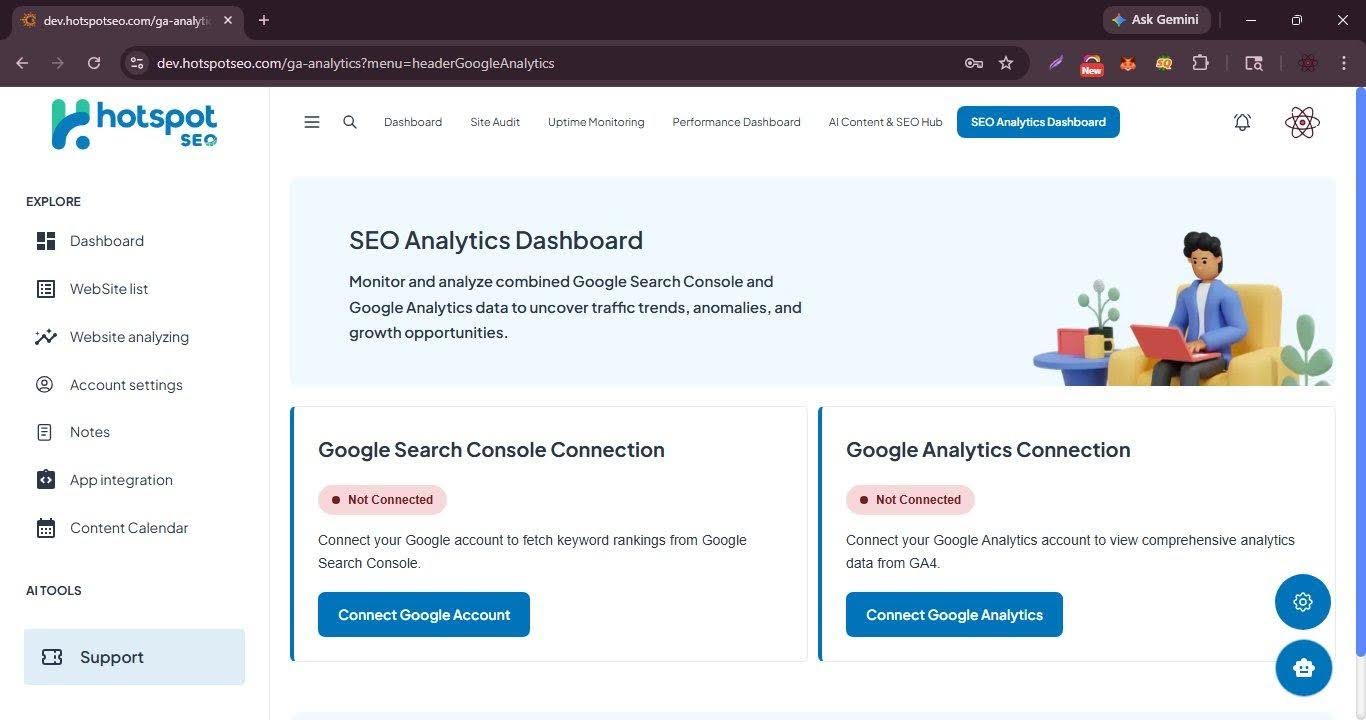The width and height of the screenshot is (1366, 720).
Task: Click Connect Google Account button
Action: click(424, 615)
